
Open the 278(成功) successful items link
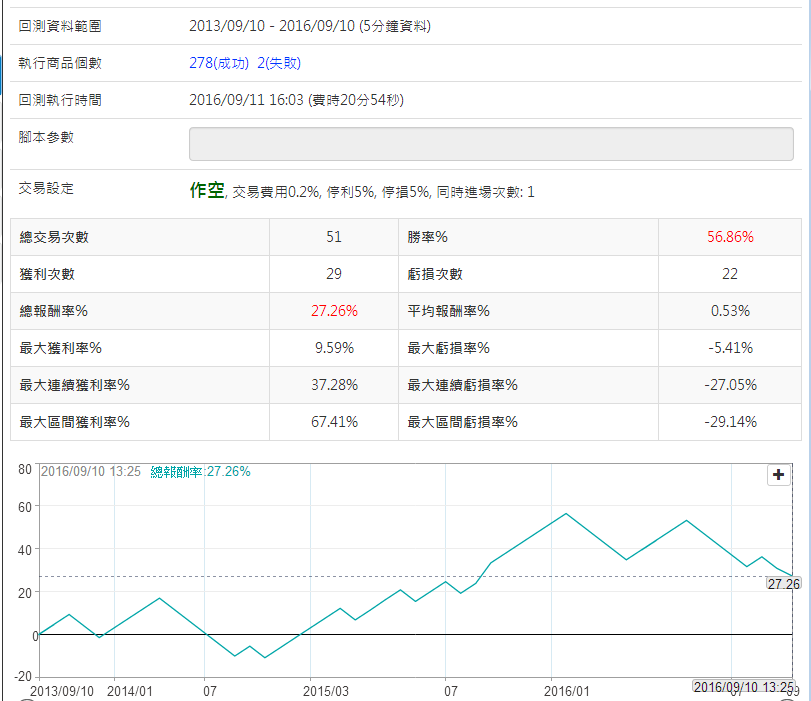219,63
